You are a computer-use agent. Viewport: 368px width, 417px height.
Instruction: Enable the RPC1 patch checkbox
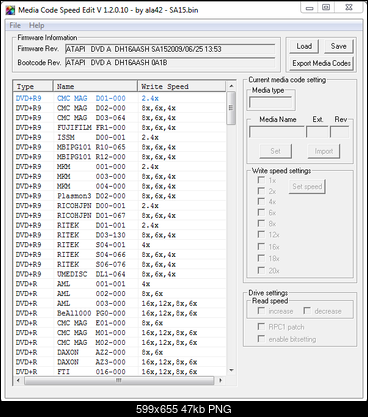point(261,327)
